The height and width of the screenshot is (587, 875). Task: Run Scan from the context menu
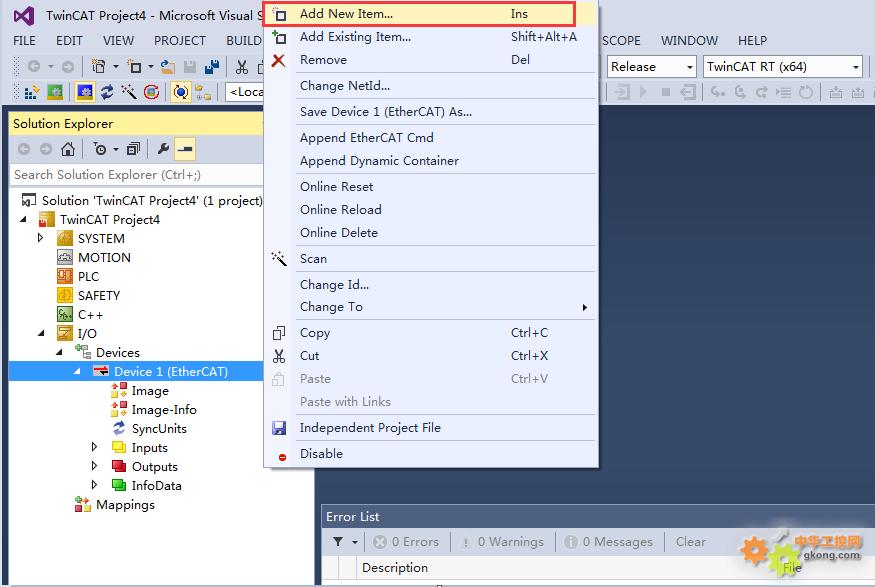tap(431, 258)
